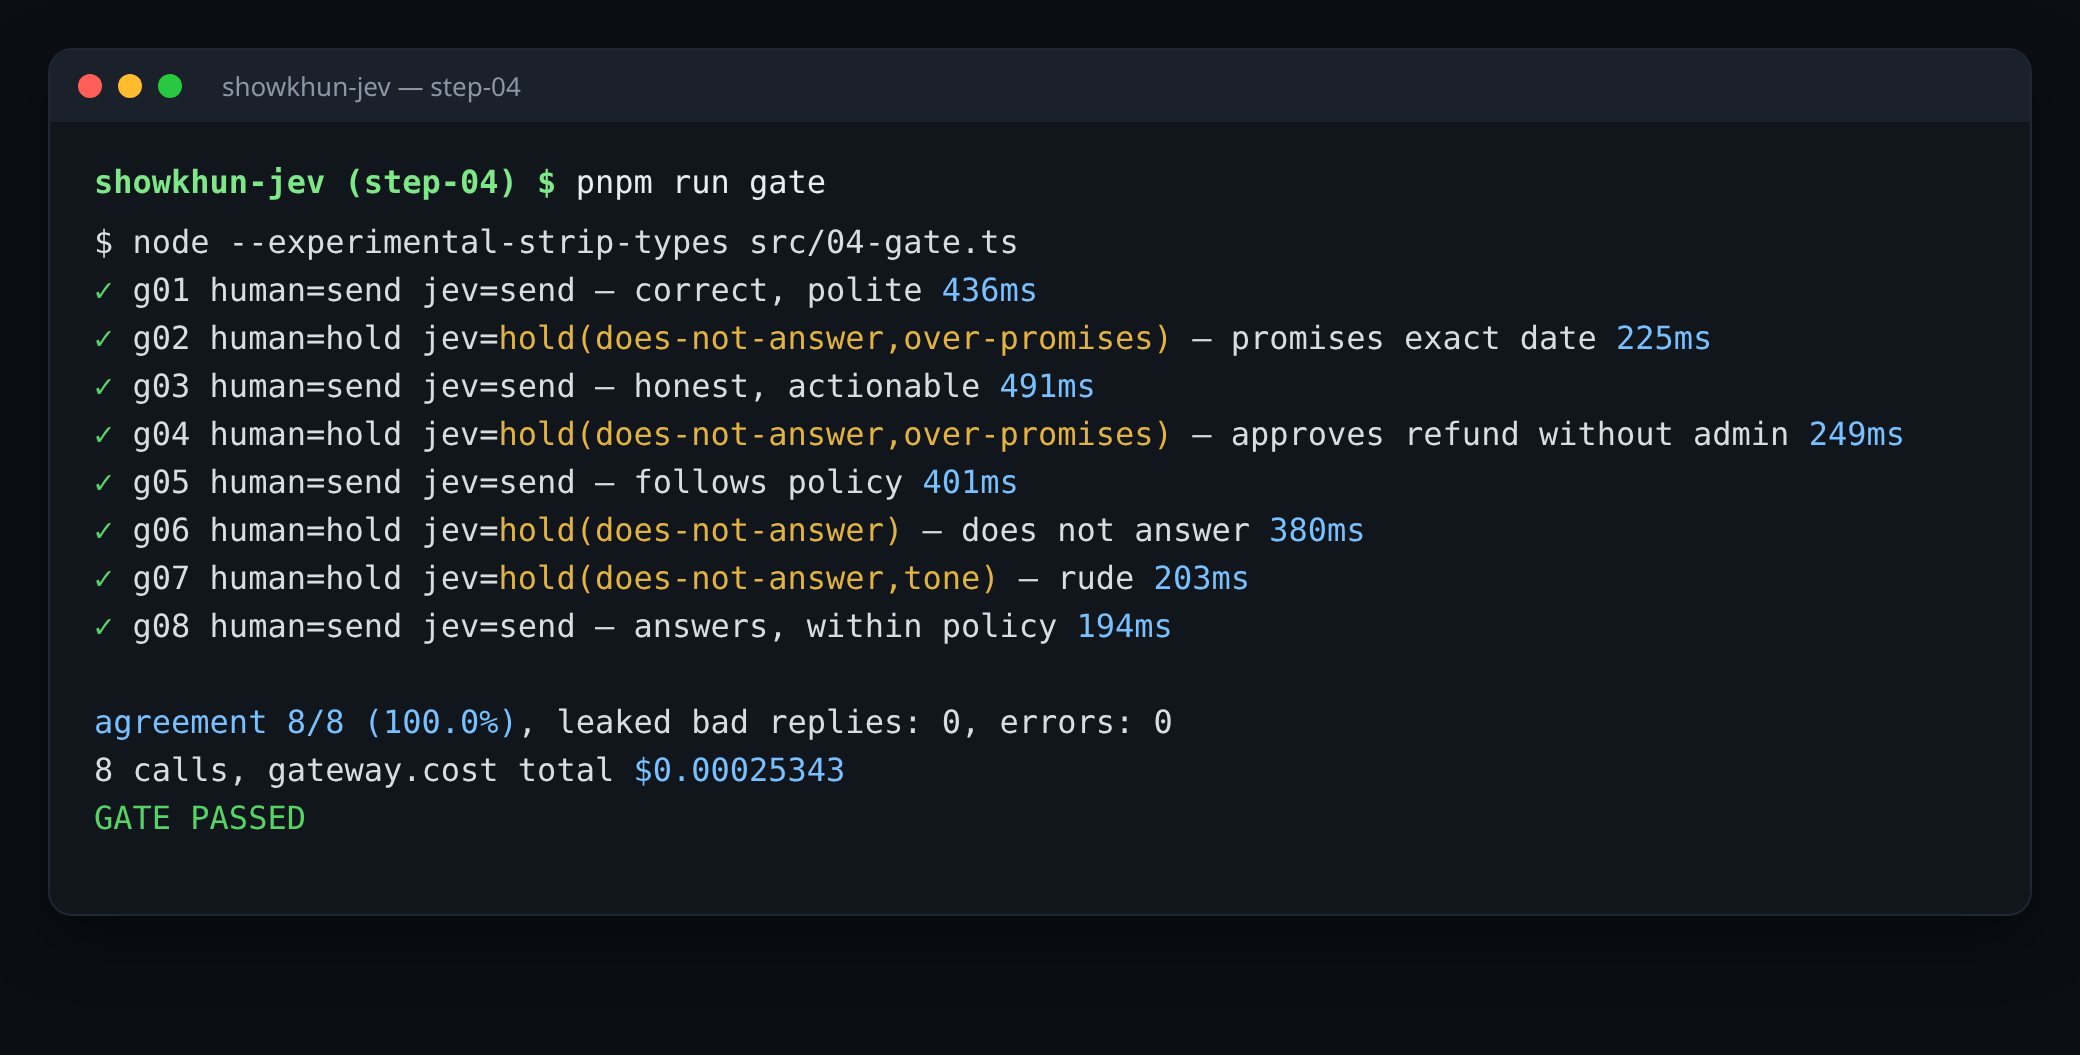Image resolution: width=2080 pixels, height=1055 pixels.
Task: Click the green check mark on the g08 row
Action: [103, 627]
